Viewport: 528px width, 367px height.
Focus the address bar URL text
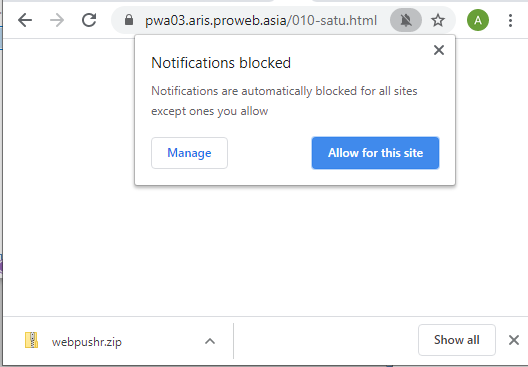261,21
